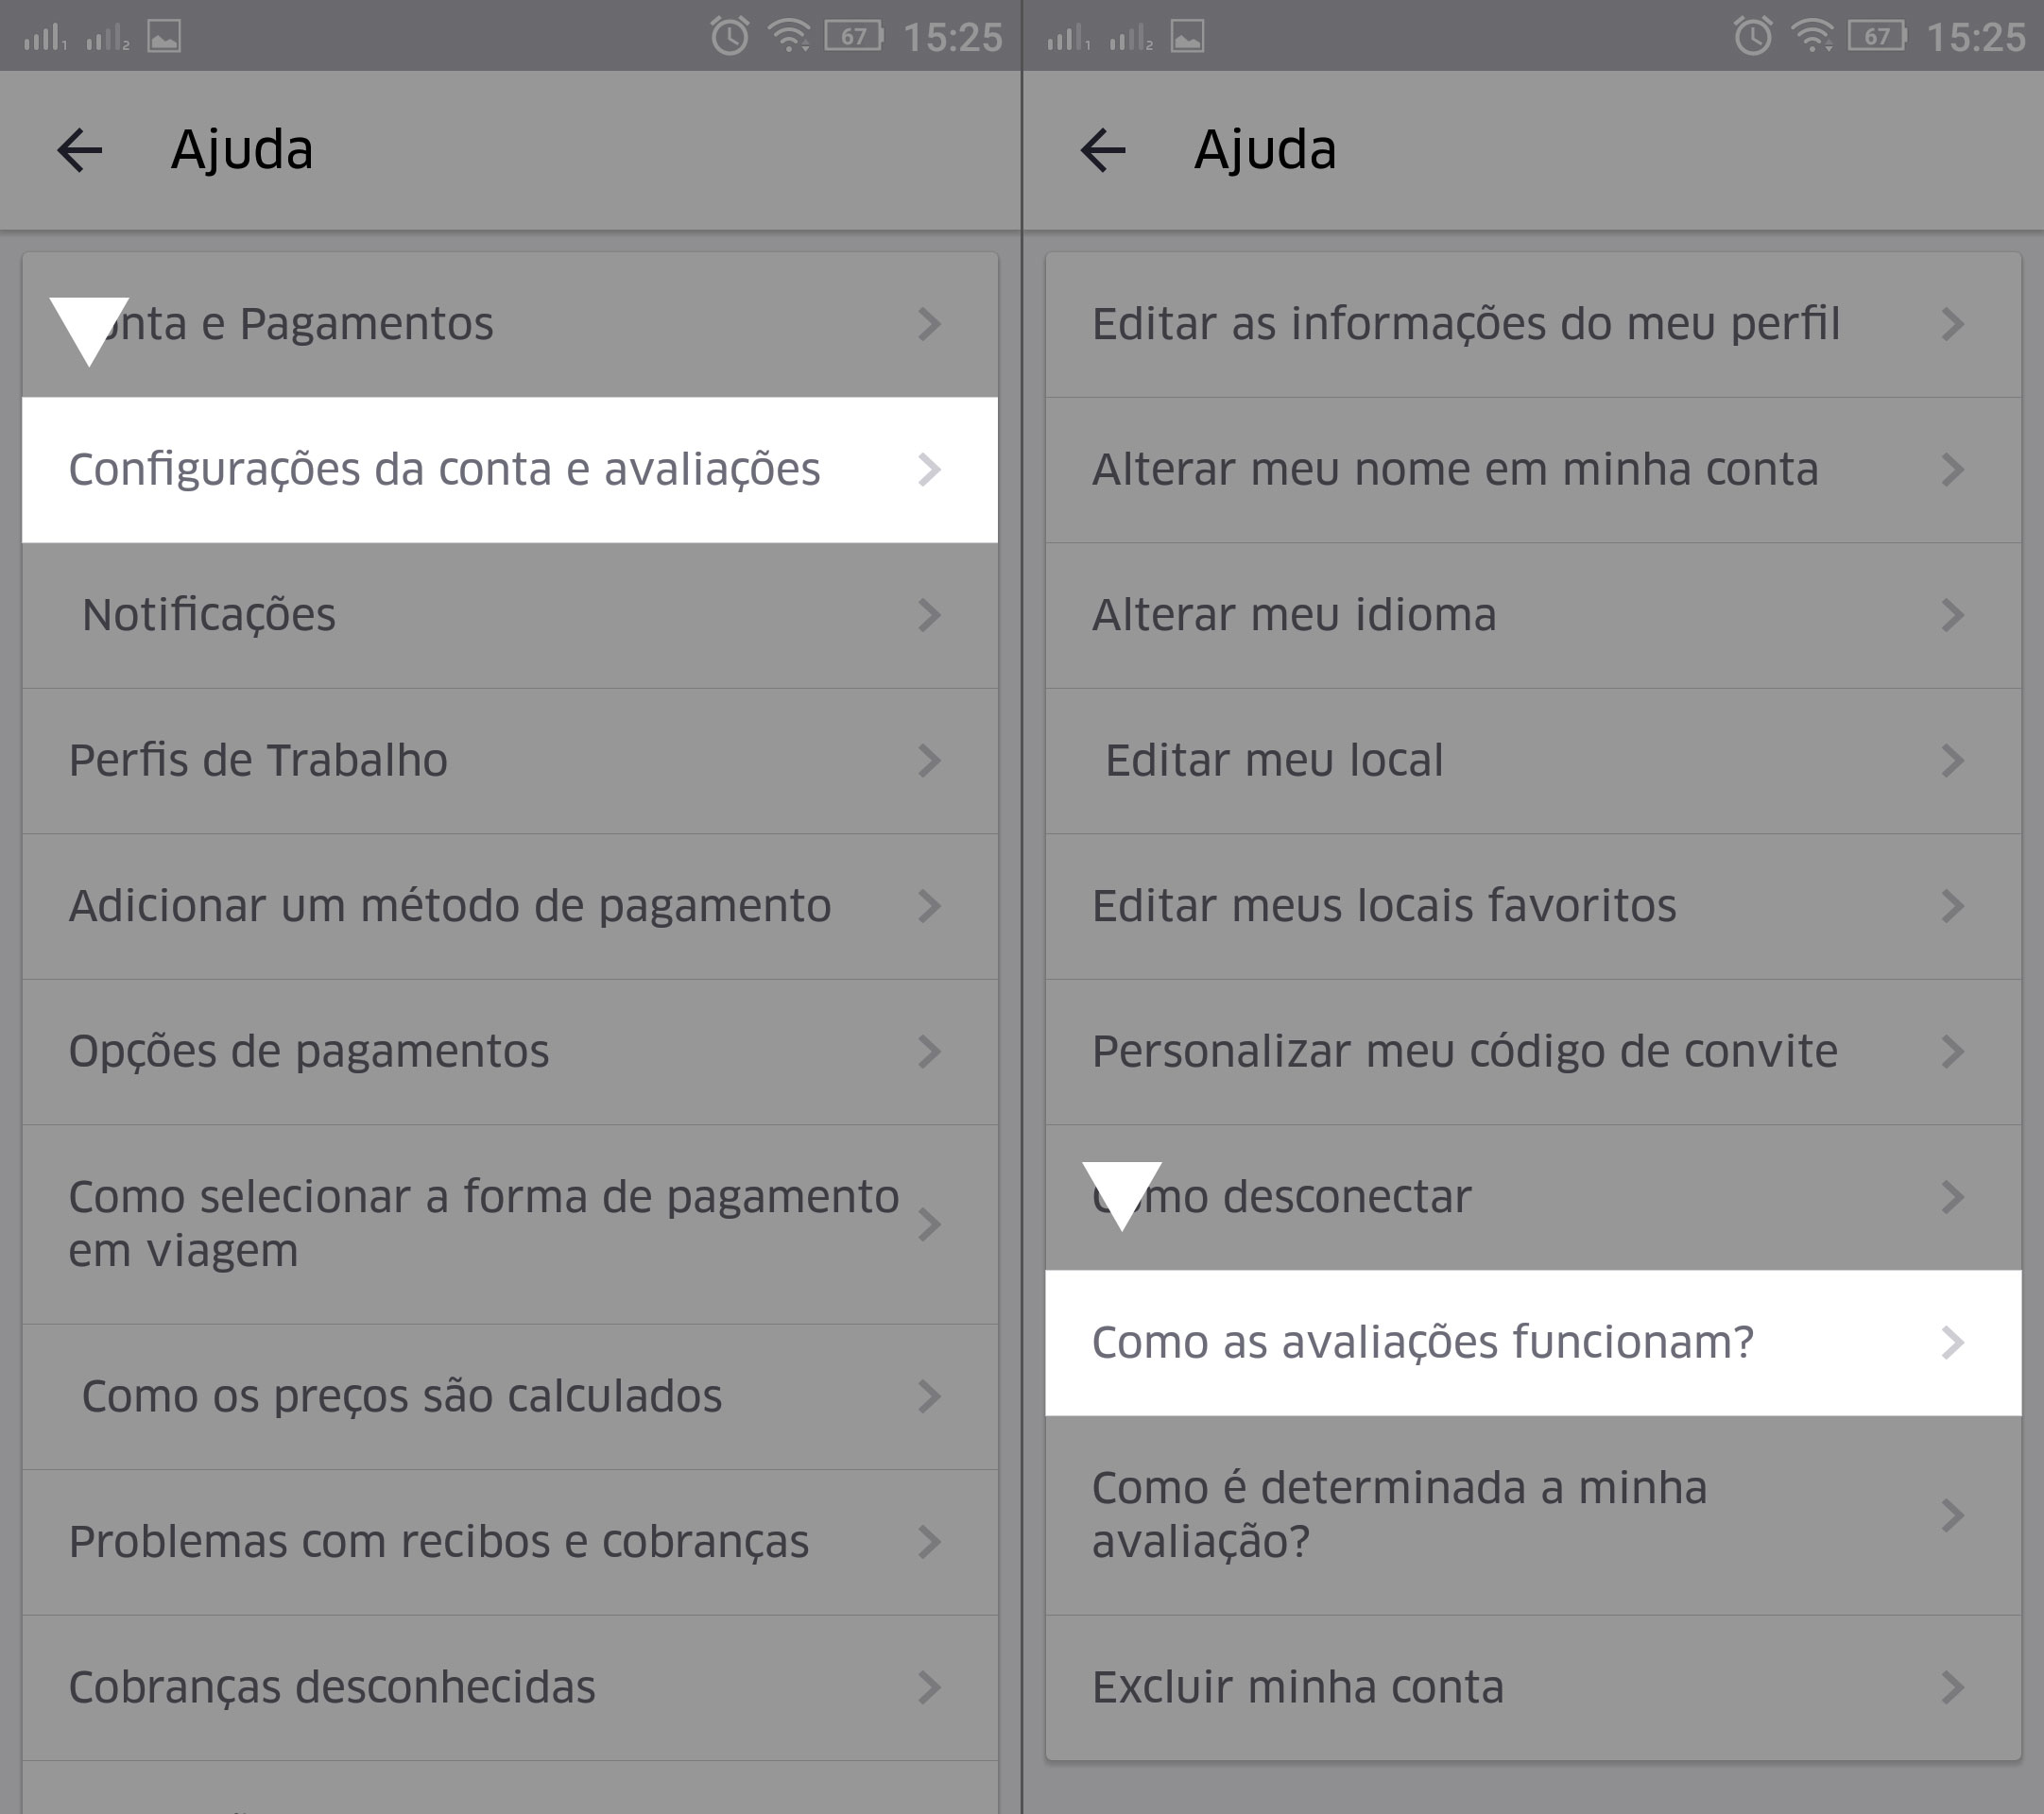Image resolution: width=2044 pixels, height=1814 pixels.
Task: Open Cobranças desconhecidas help topic
Action: point(332,1688)
